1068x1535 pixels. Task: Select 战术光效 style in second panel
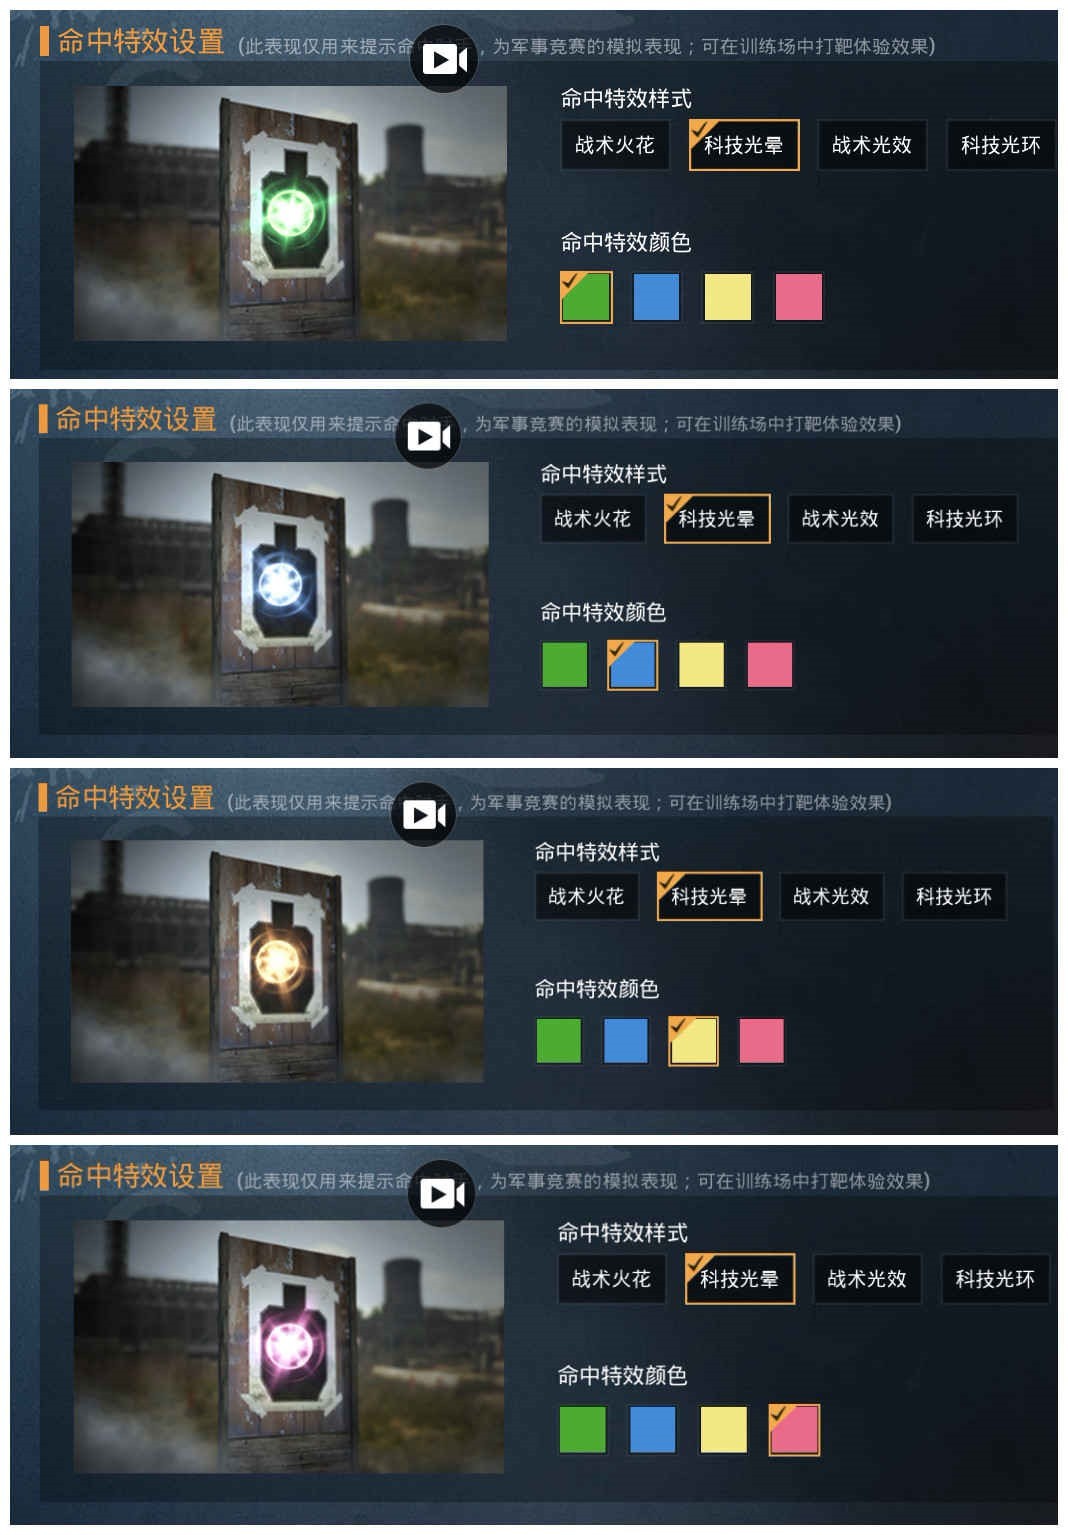click(x=840, y=519)
